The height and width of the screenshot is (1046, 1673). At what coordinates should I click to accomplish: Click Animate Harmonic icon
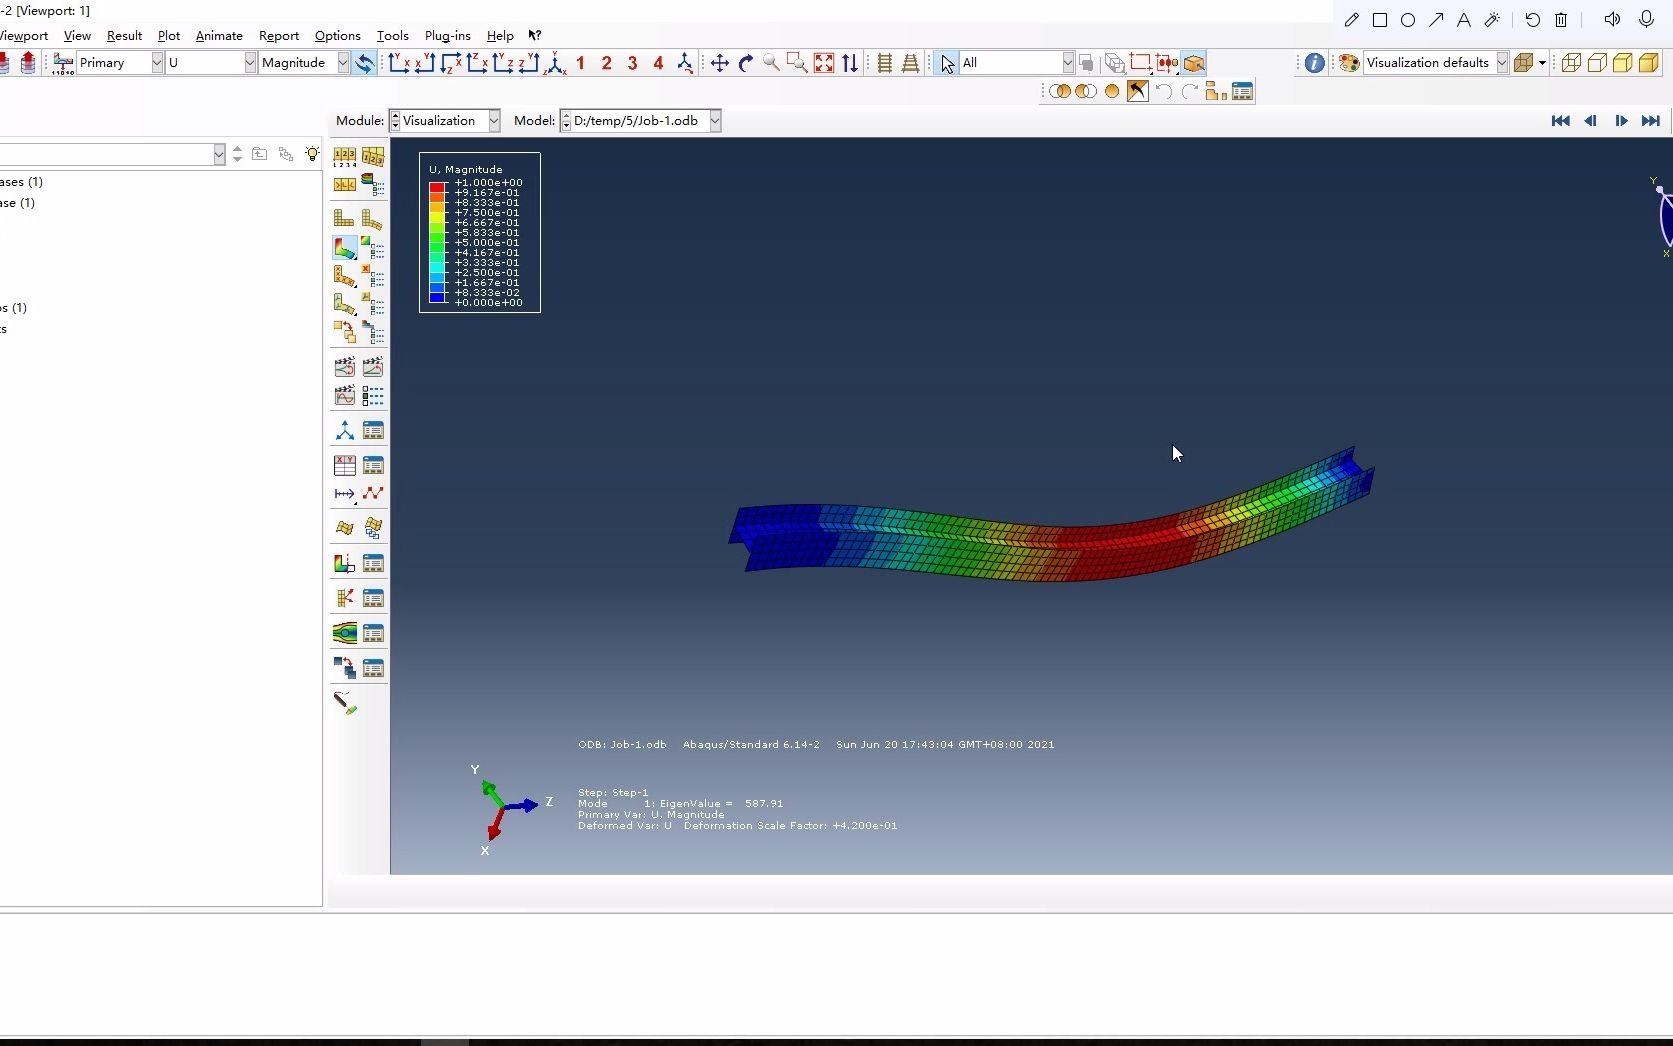pos(344,396)
